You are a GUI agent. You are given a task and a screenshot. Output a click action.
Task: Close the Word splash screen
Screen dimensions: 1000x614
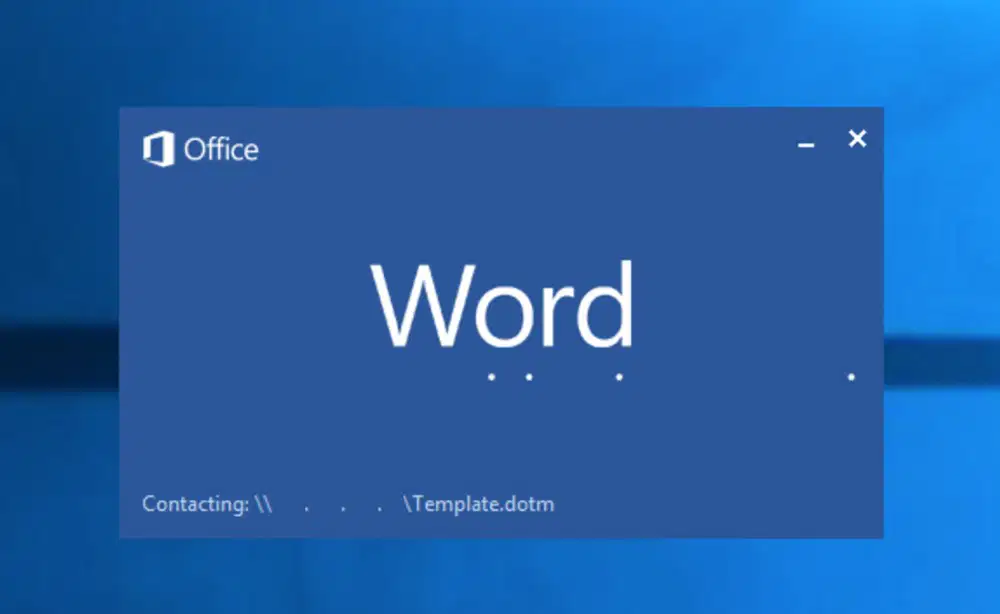[857, 138]
